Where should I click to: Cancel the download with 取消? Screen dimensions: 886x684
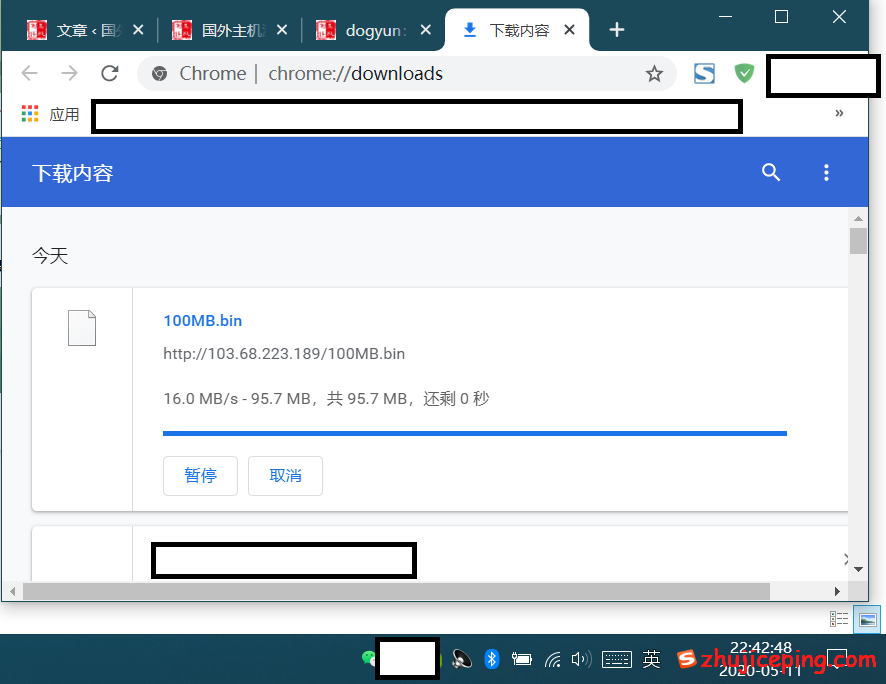(285, 476)
